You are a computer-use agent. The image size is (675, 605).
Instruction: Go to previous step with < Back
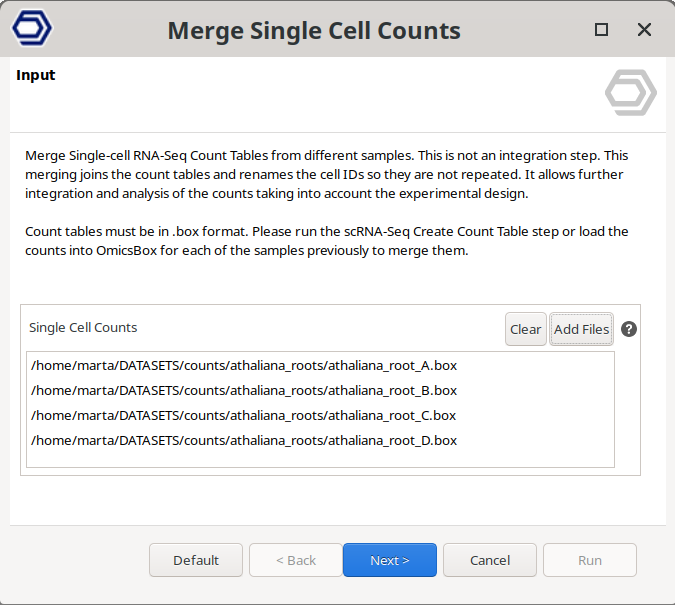click(x=296, y=560)
